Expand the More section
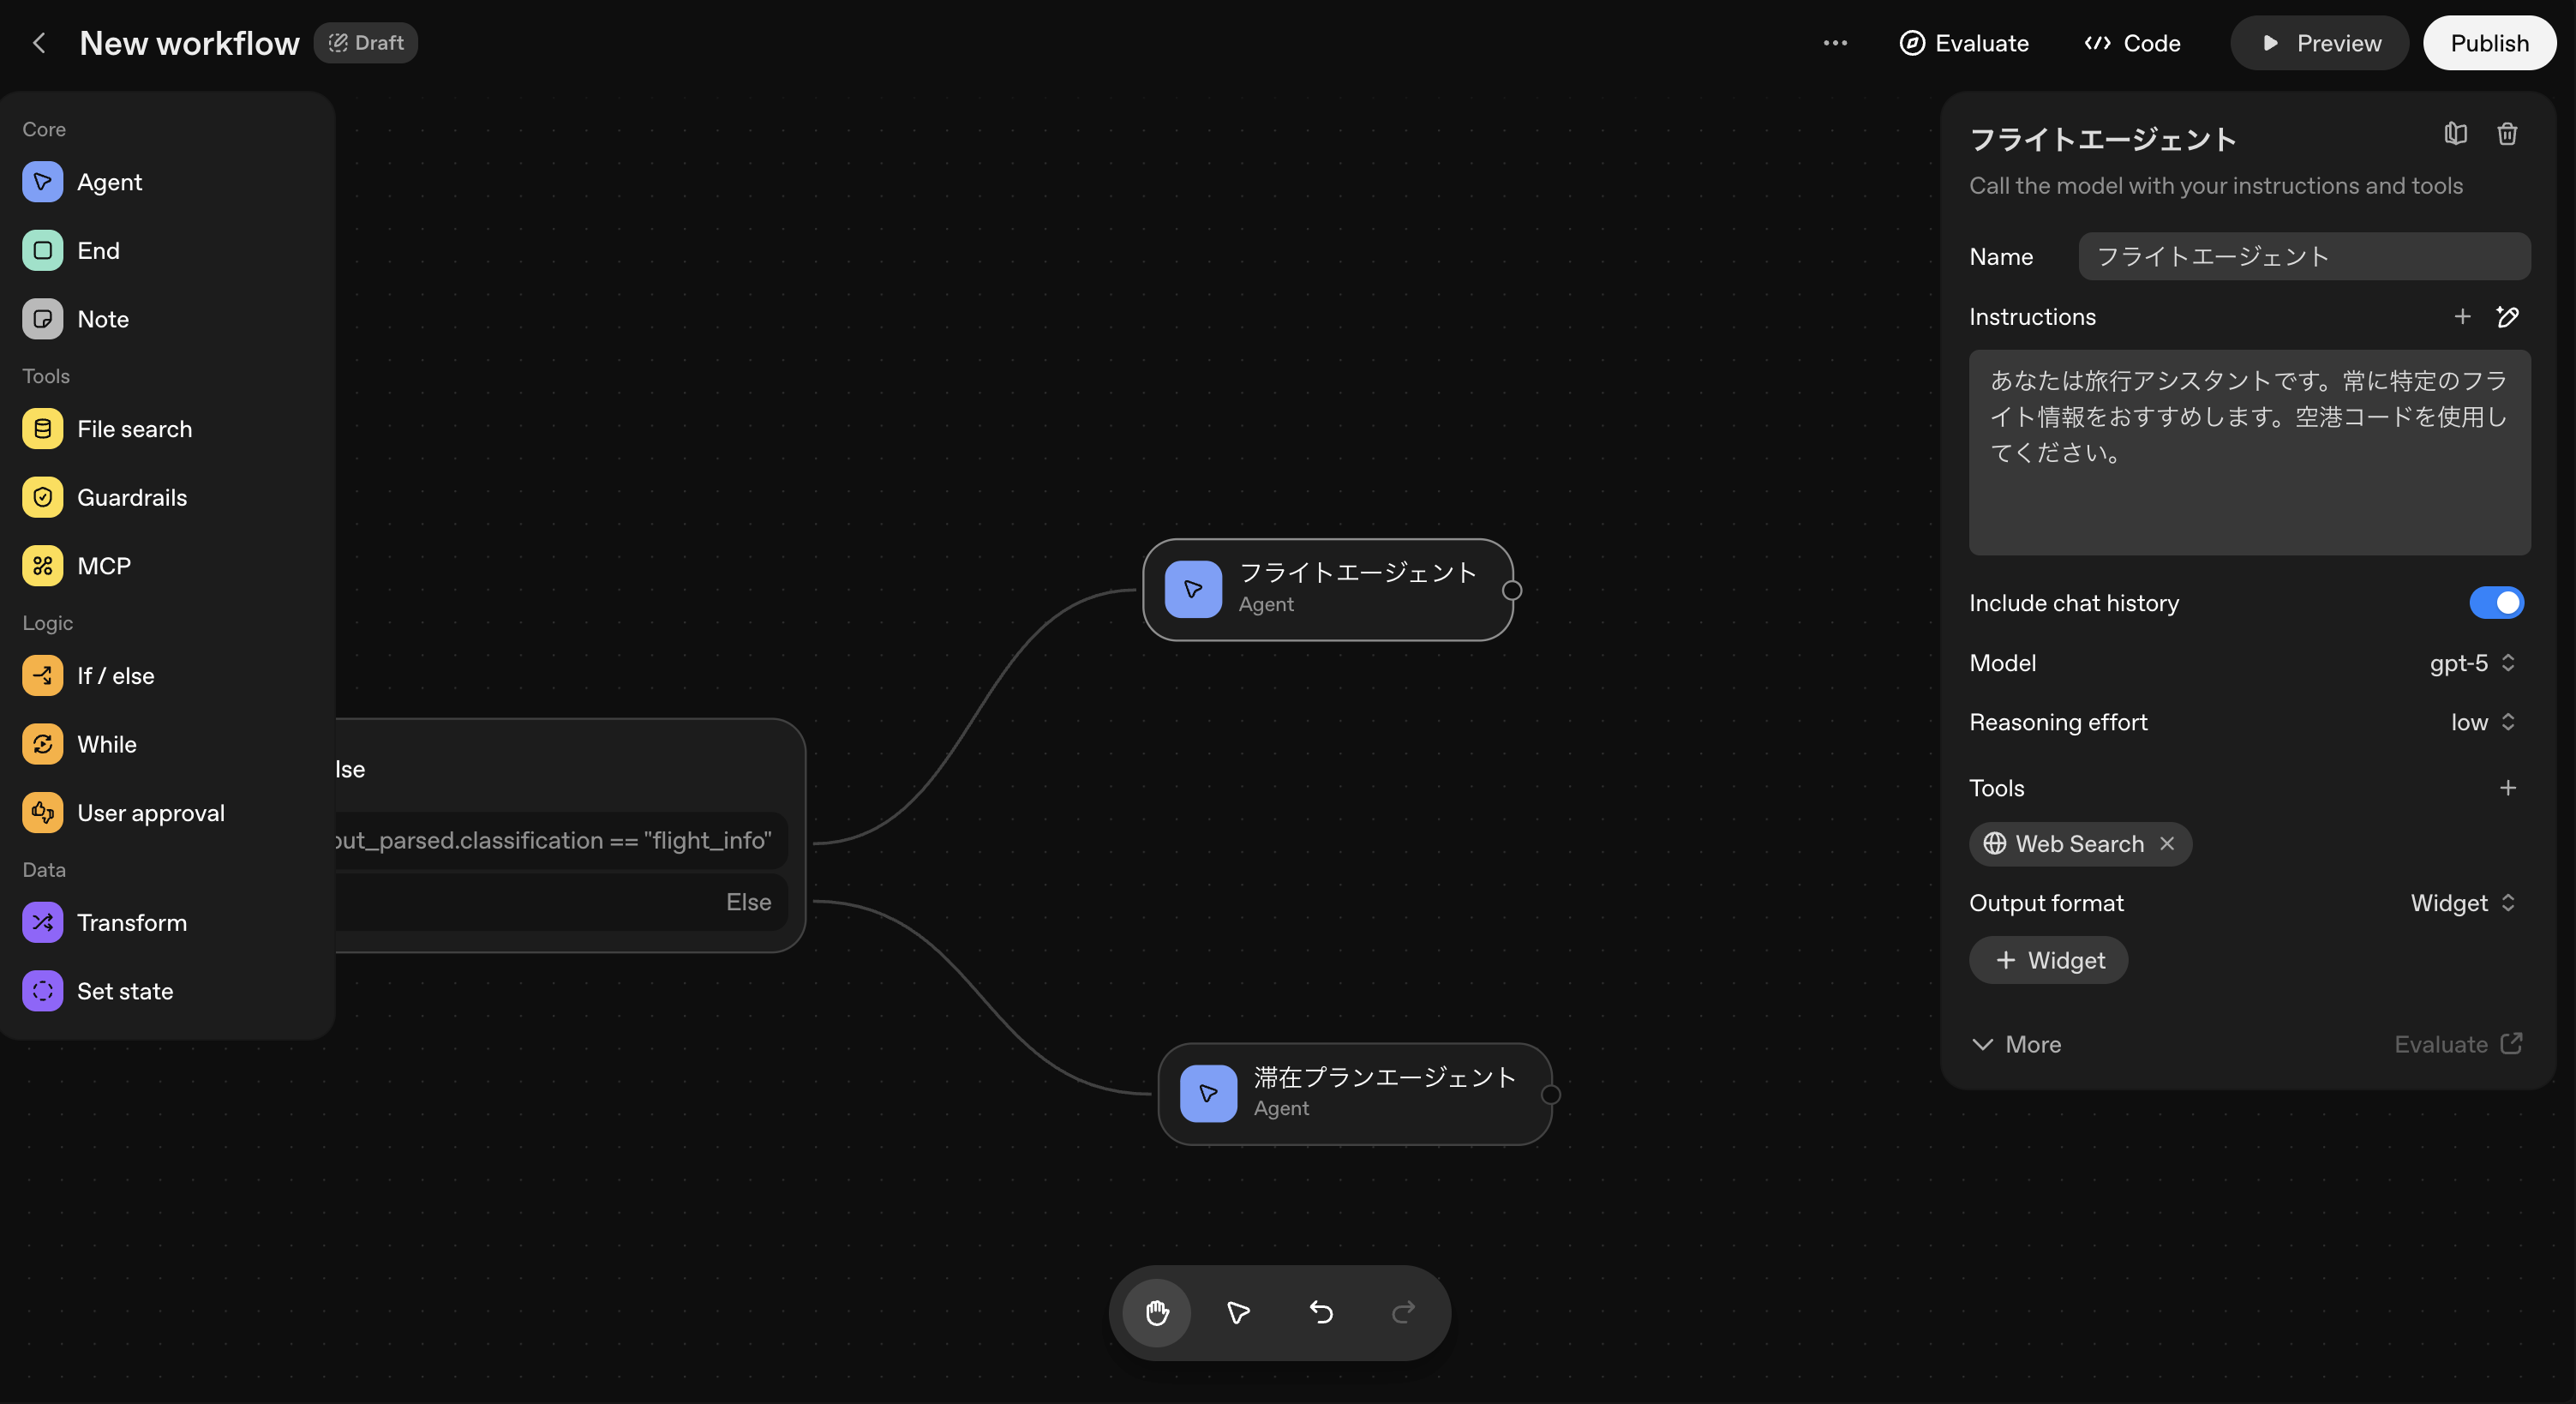 point(2016,1044)
